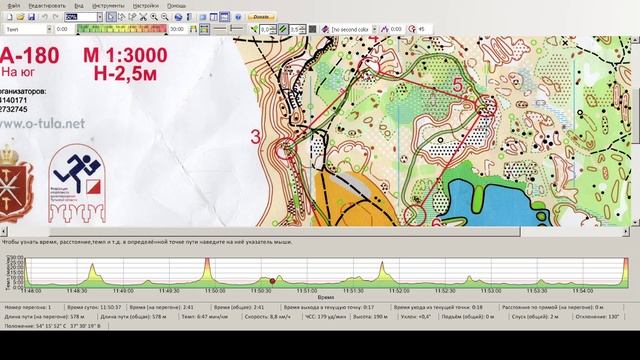Click the purple peaks smoothing icon
This screenshot has width=640, height=360.
click(x=384, y=29)
